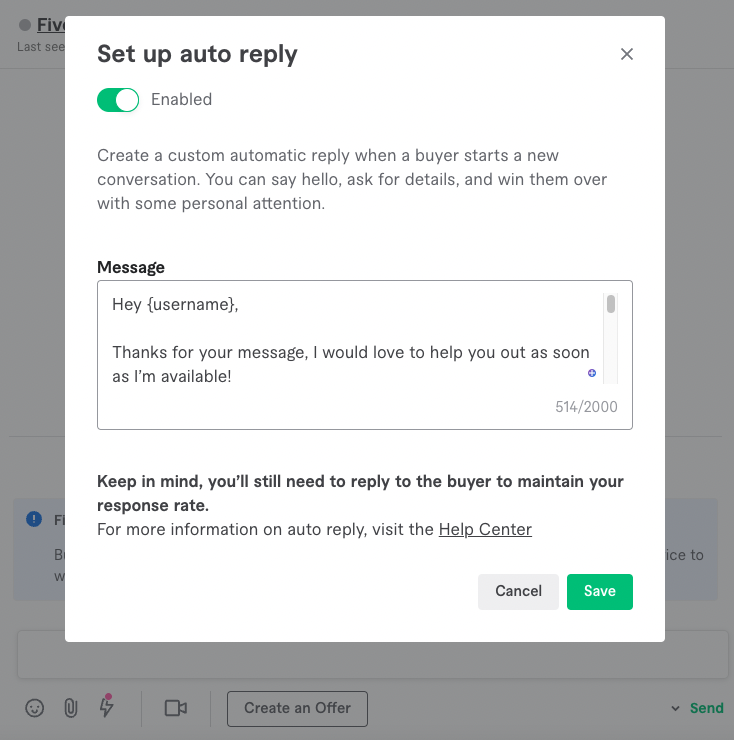734x740 pixels.
Task: Click the small blue plus icon in message box
Action: pos(591,373)
